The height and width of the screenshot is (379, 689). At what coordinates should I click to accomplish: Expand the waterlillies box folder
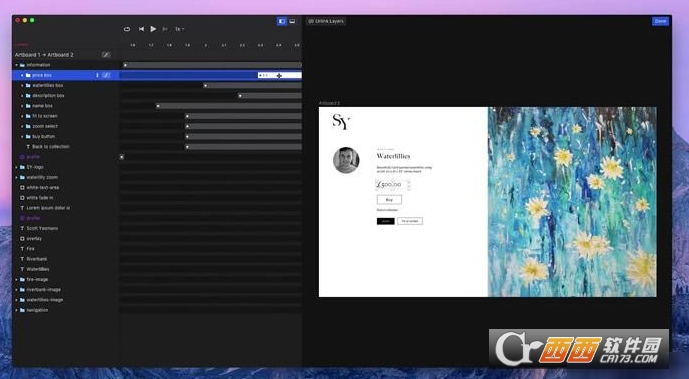[x=22, y=85]
